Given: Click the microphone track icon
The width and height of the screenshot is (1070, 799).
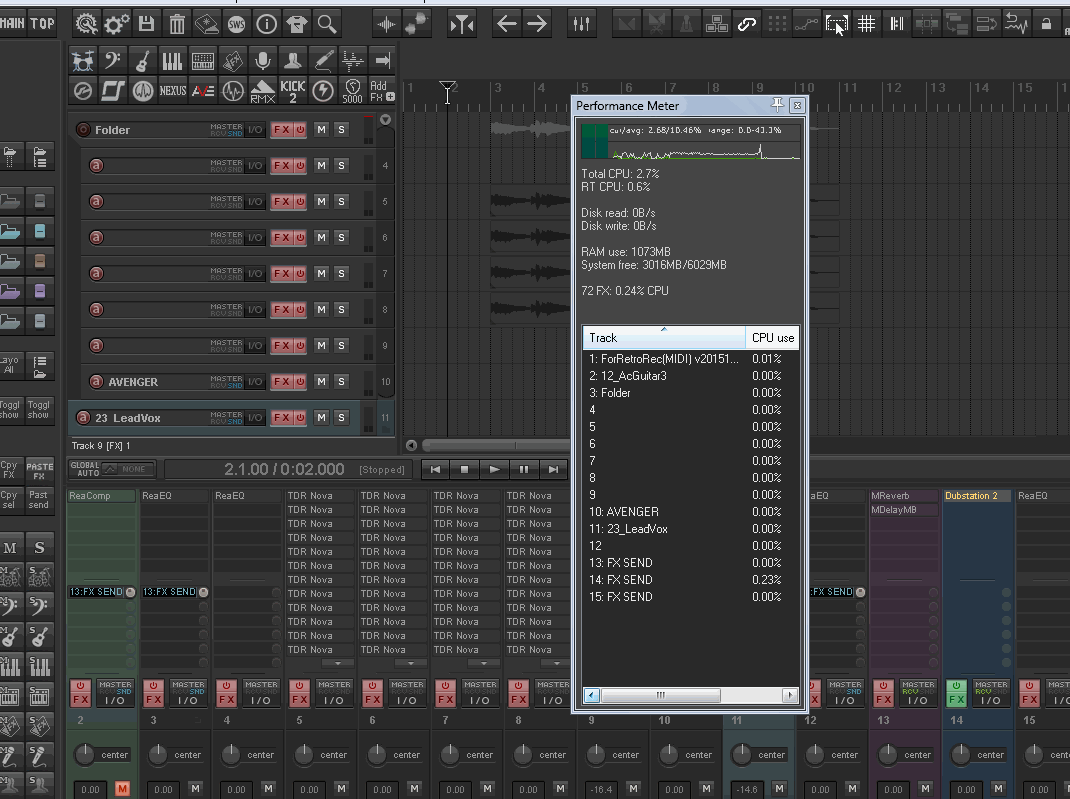Looking at the screenshot, I should 262,61.
